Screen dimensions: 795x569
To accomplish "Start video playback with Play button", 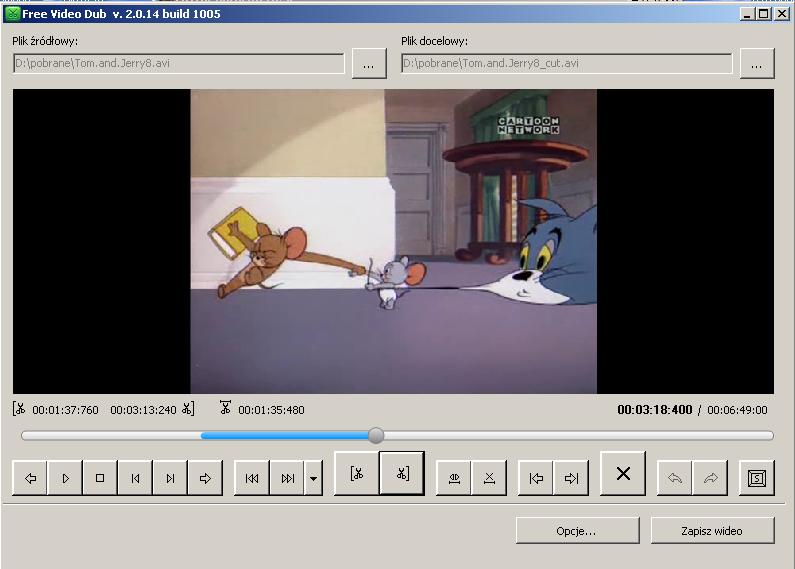I will pos(65,478).
